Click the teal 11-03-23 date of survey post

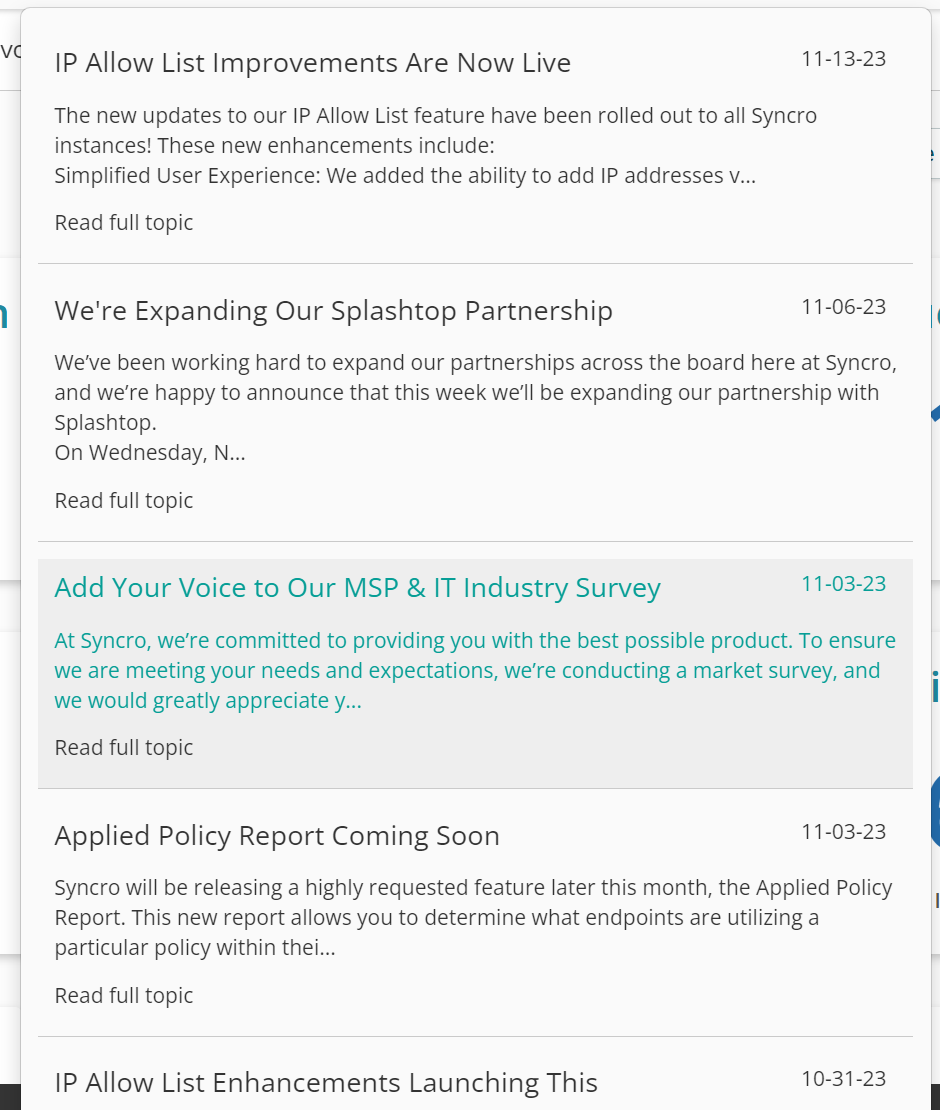[843, 584]
